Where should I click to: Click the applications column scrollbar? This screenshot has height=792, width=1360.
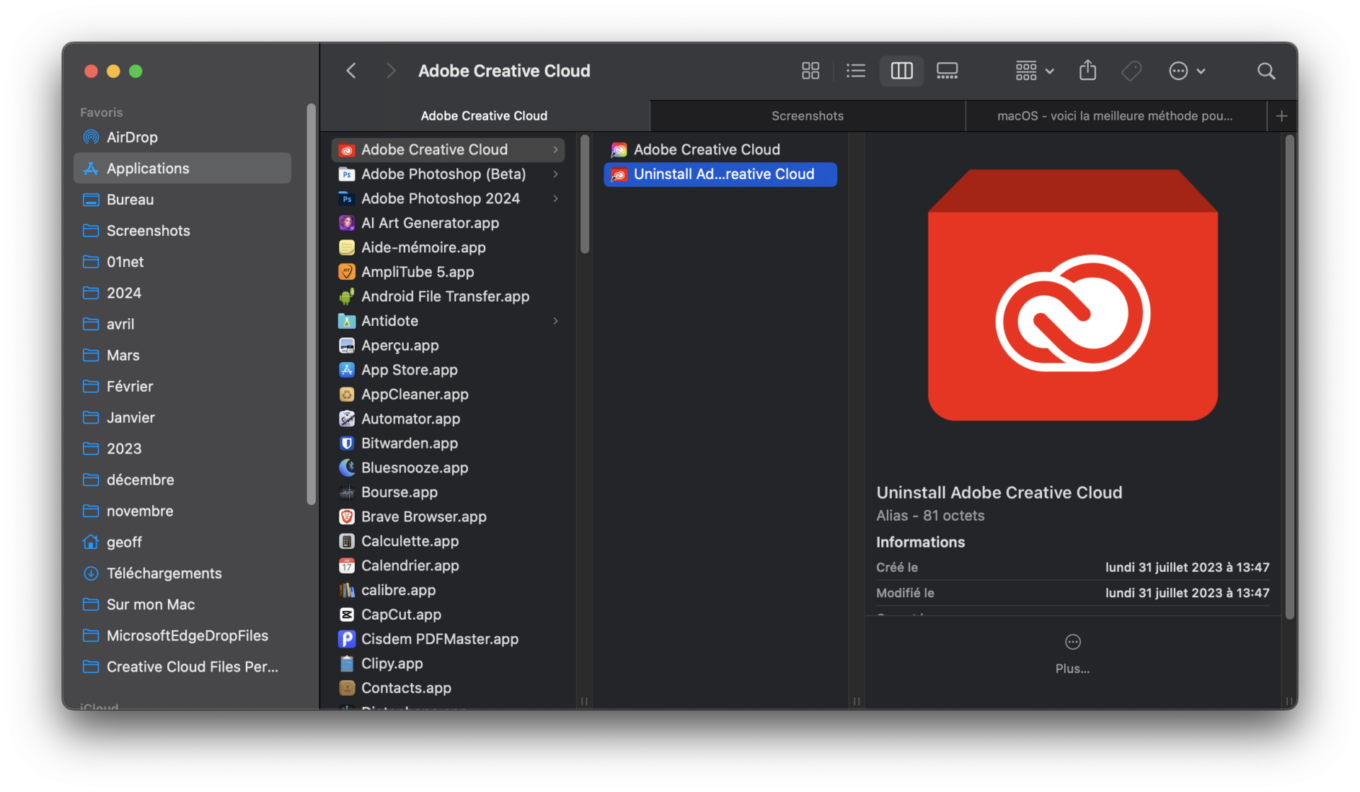coord(584,194)
